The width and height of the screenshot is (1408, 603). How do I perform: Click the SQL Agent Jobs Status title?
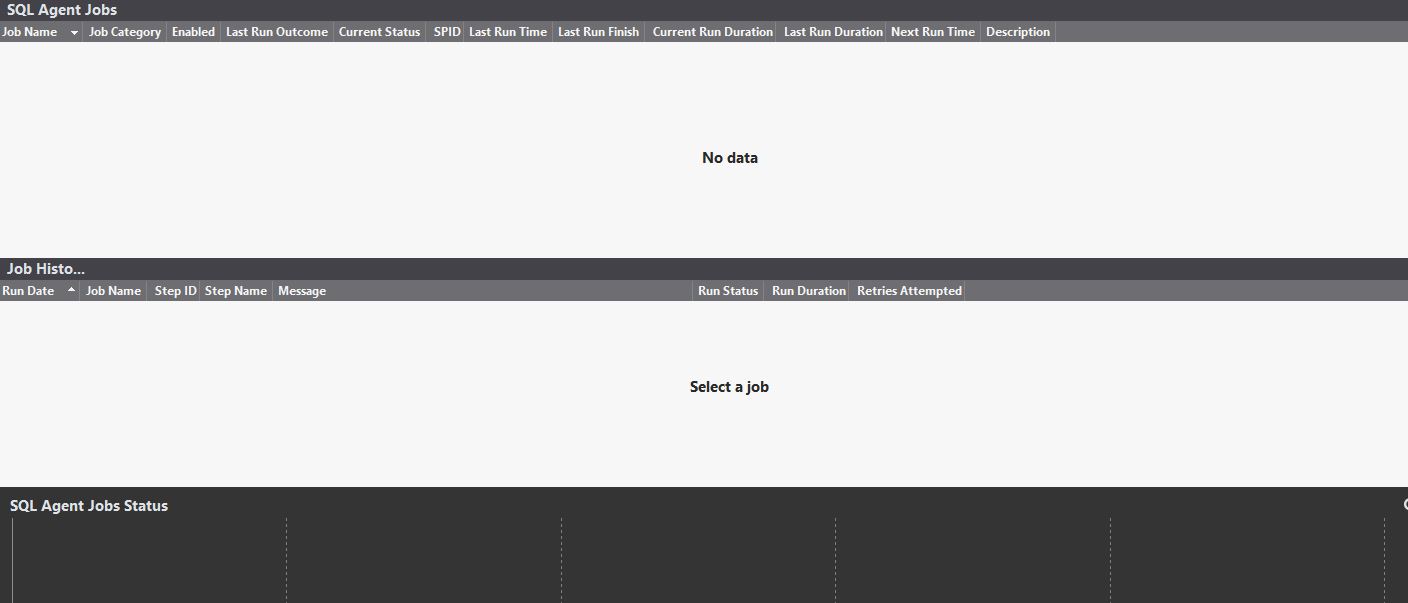click(89, 506)
